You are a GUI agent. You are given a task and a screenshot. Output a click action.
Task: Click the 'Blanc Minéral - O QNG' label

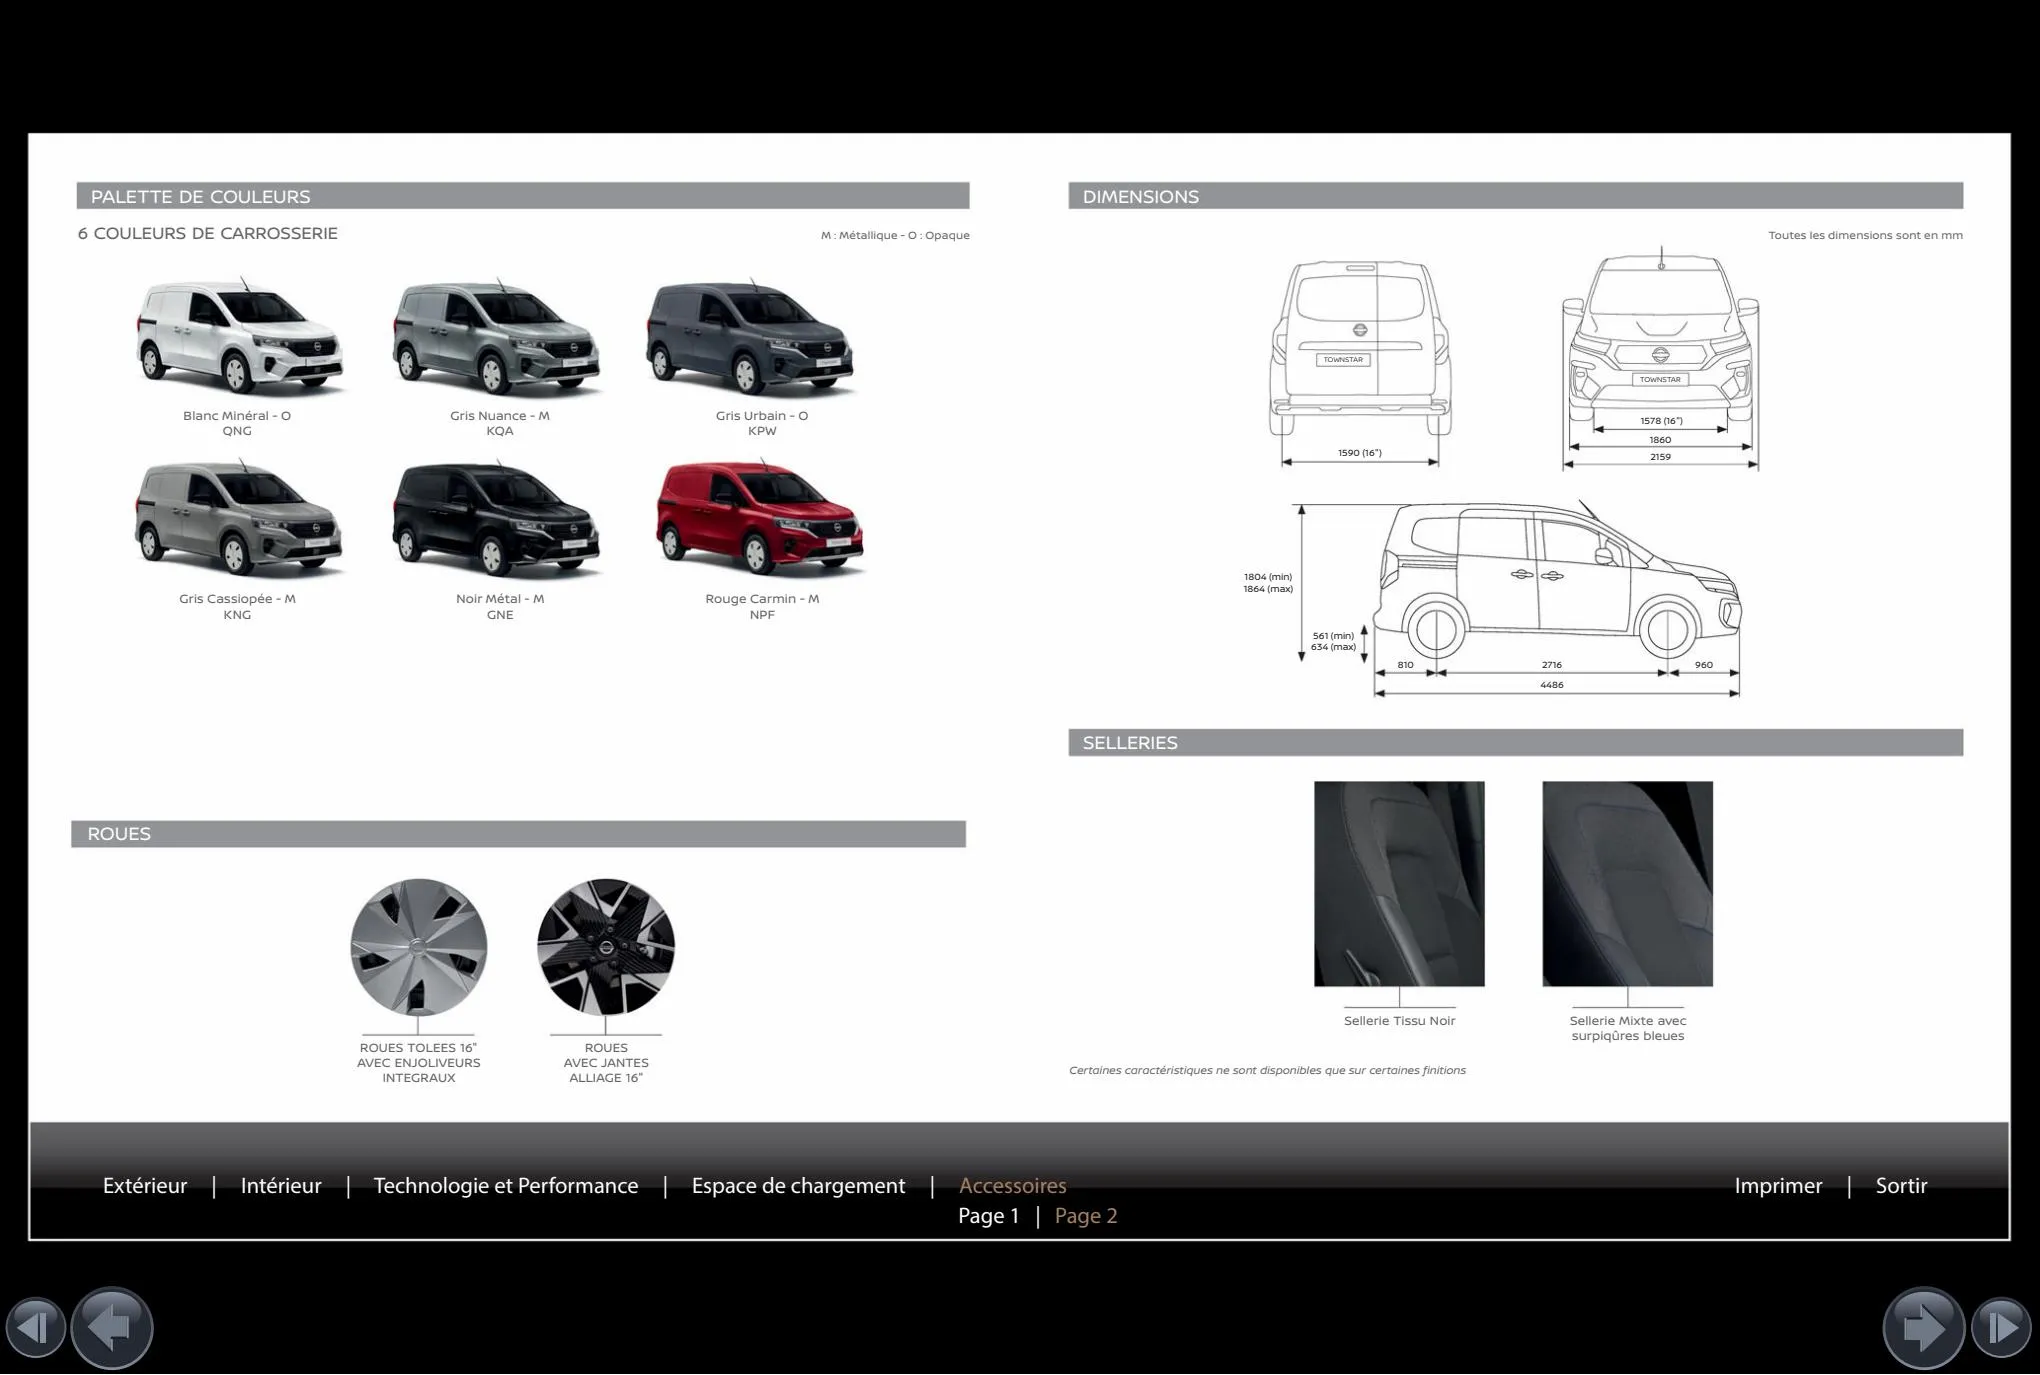click(237, 423)
